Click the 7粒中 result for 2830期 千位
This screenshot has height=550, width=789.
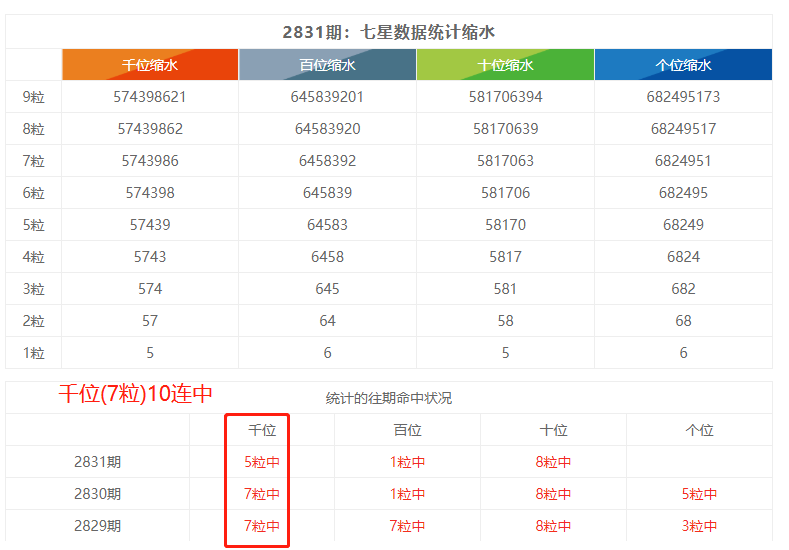click(x=262, y=494)
